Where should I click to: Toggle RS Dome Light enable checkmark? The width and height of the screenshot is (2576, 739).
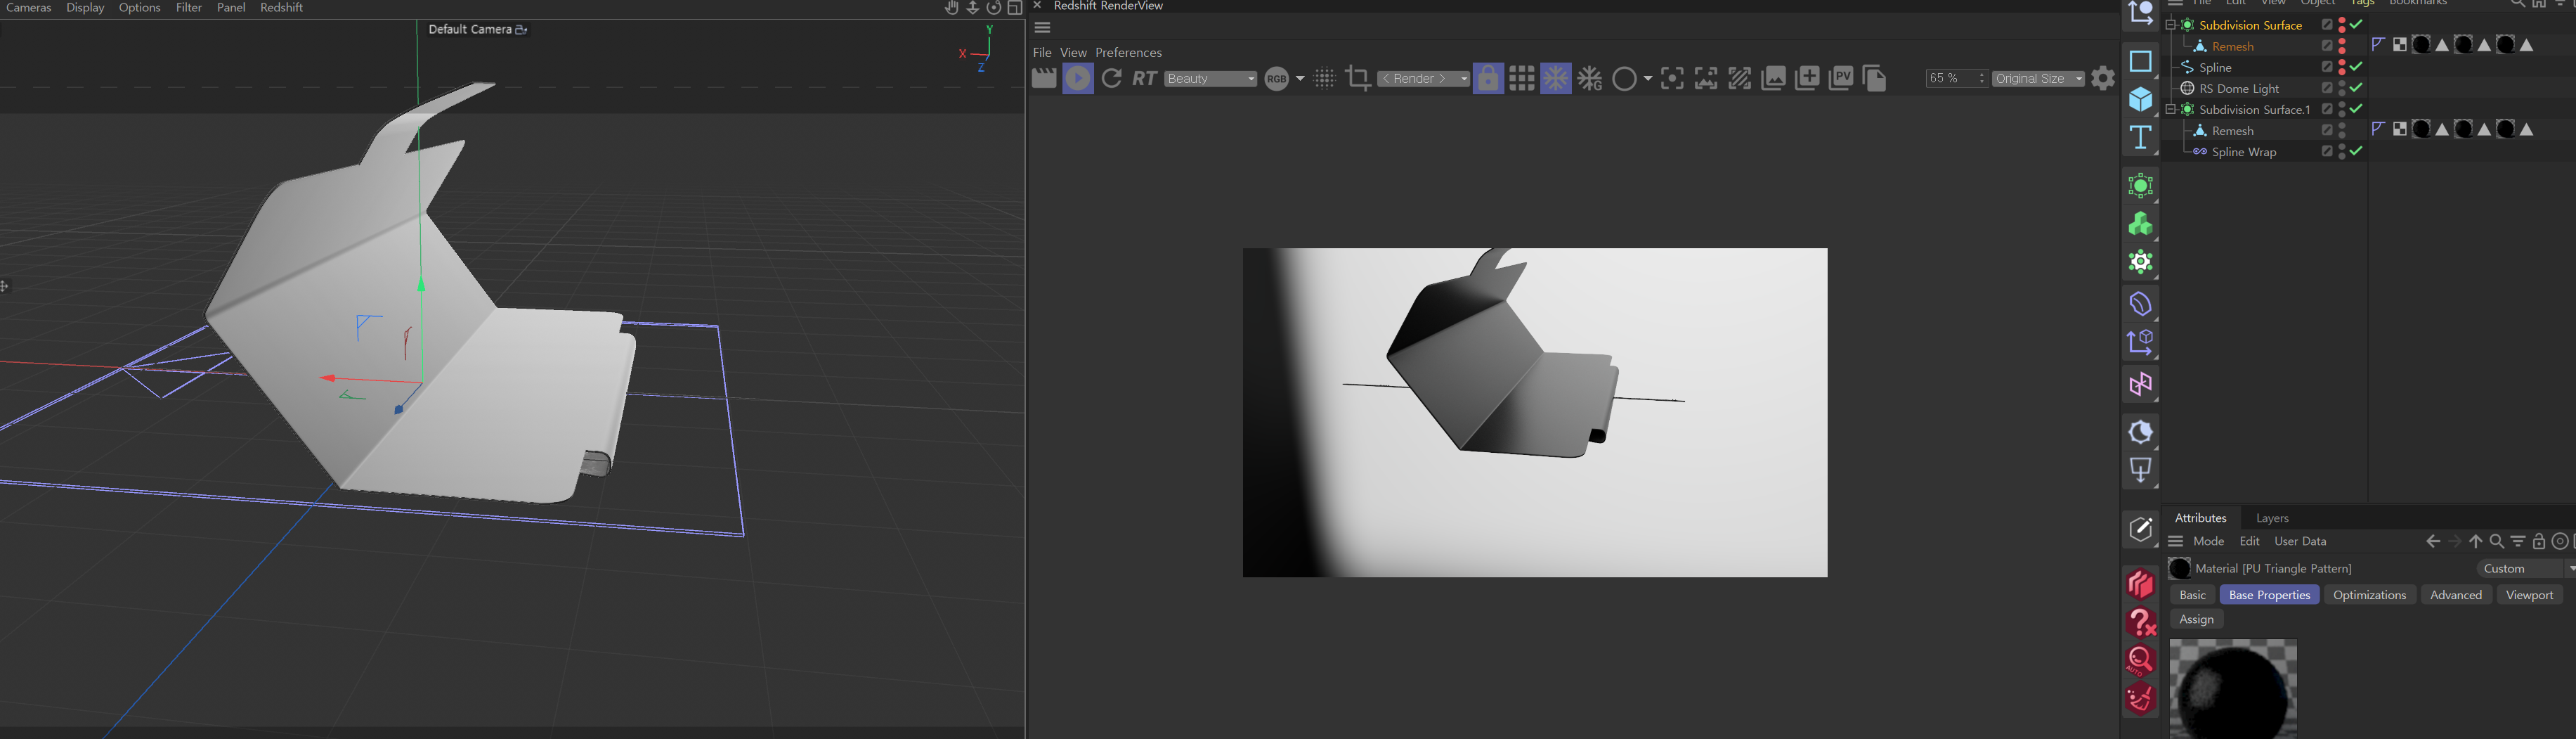coord(2357,88)
